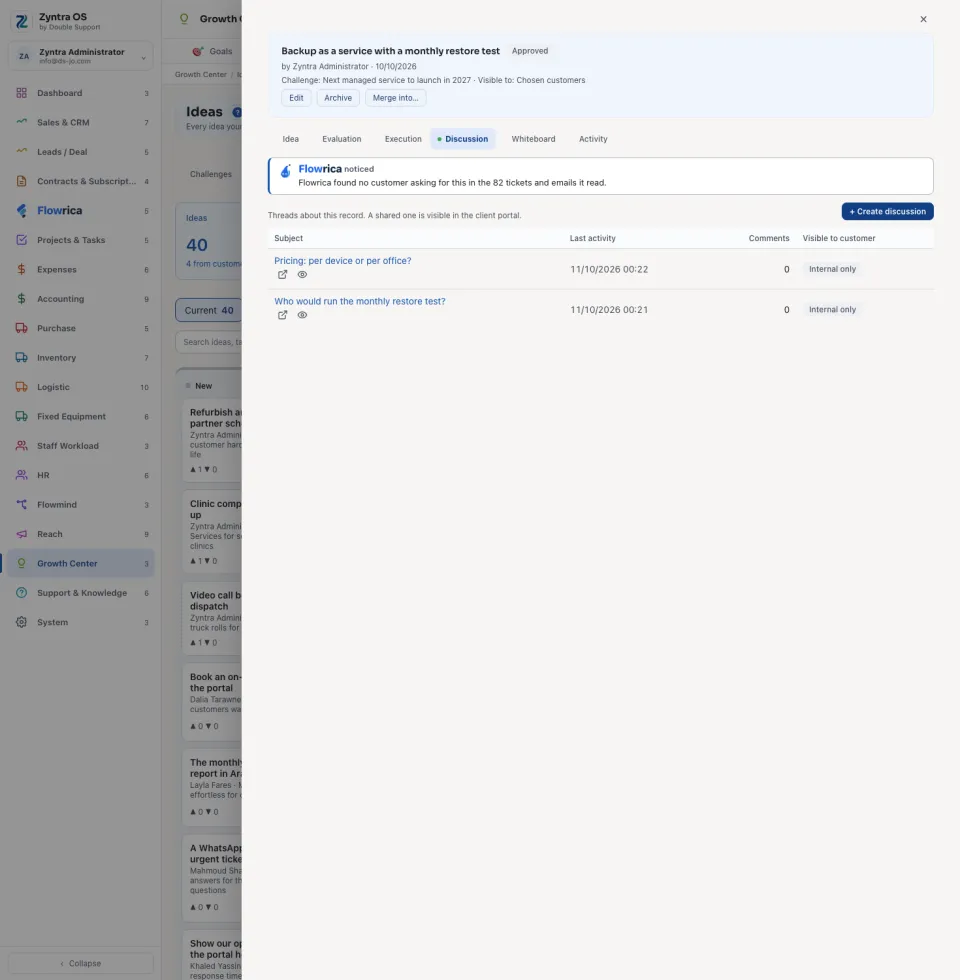This screenshot has width=960, height=980.
Task: Open the Expenses dollar icon
Action: [x=21, y=269]
